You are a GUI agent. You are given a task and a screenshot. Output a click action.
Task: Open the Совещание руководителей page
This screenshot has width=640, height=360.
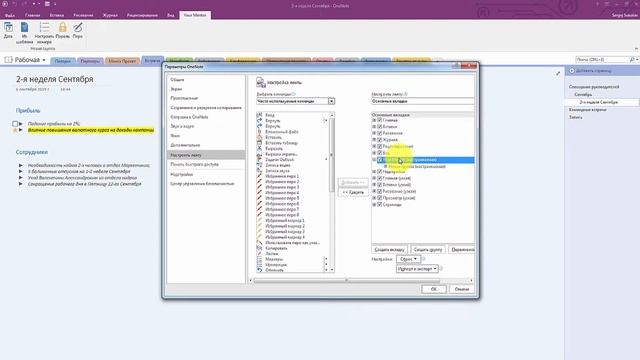tap(594, 87)
